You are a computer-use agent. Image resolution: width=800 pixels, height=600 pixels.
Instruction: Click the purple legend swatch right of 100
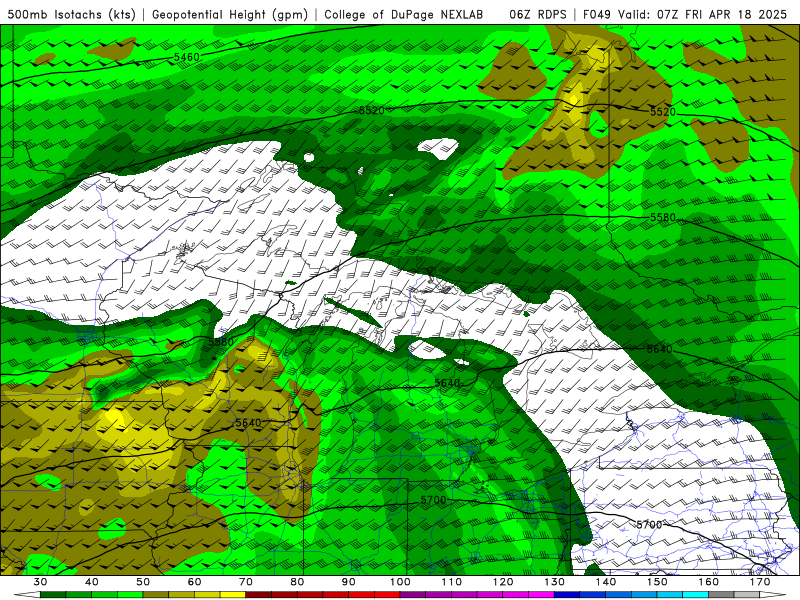413,595
